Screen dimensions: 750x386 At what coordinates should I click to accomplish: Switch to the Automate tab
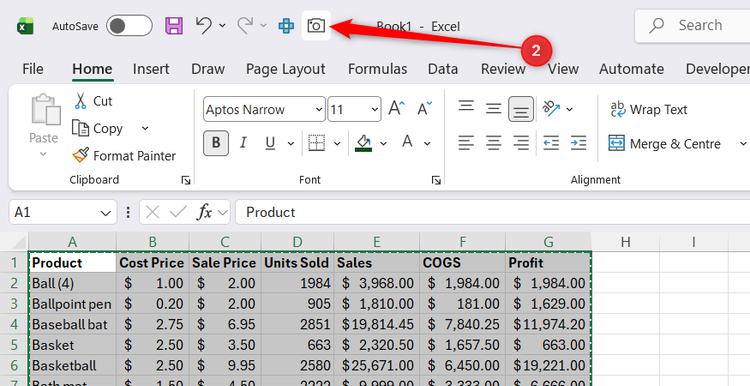click(631, 69)
